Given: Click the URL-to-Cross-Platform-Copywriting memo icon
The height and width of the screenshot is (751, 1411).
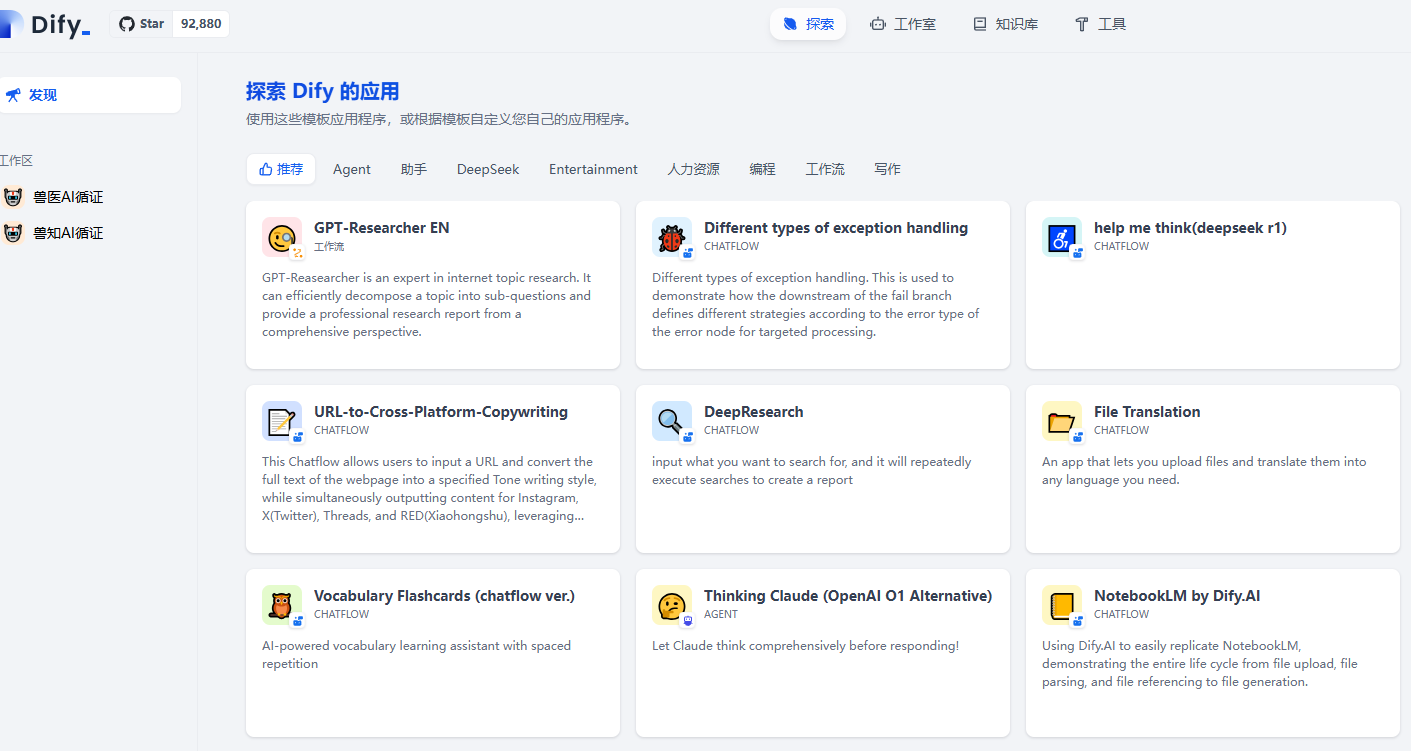Looking at the screenshot, I should [x=282, y=421].
